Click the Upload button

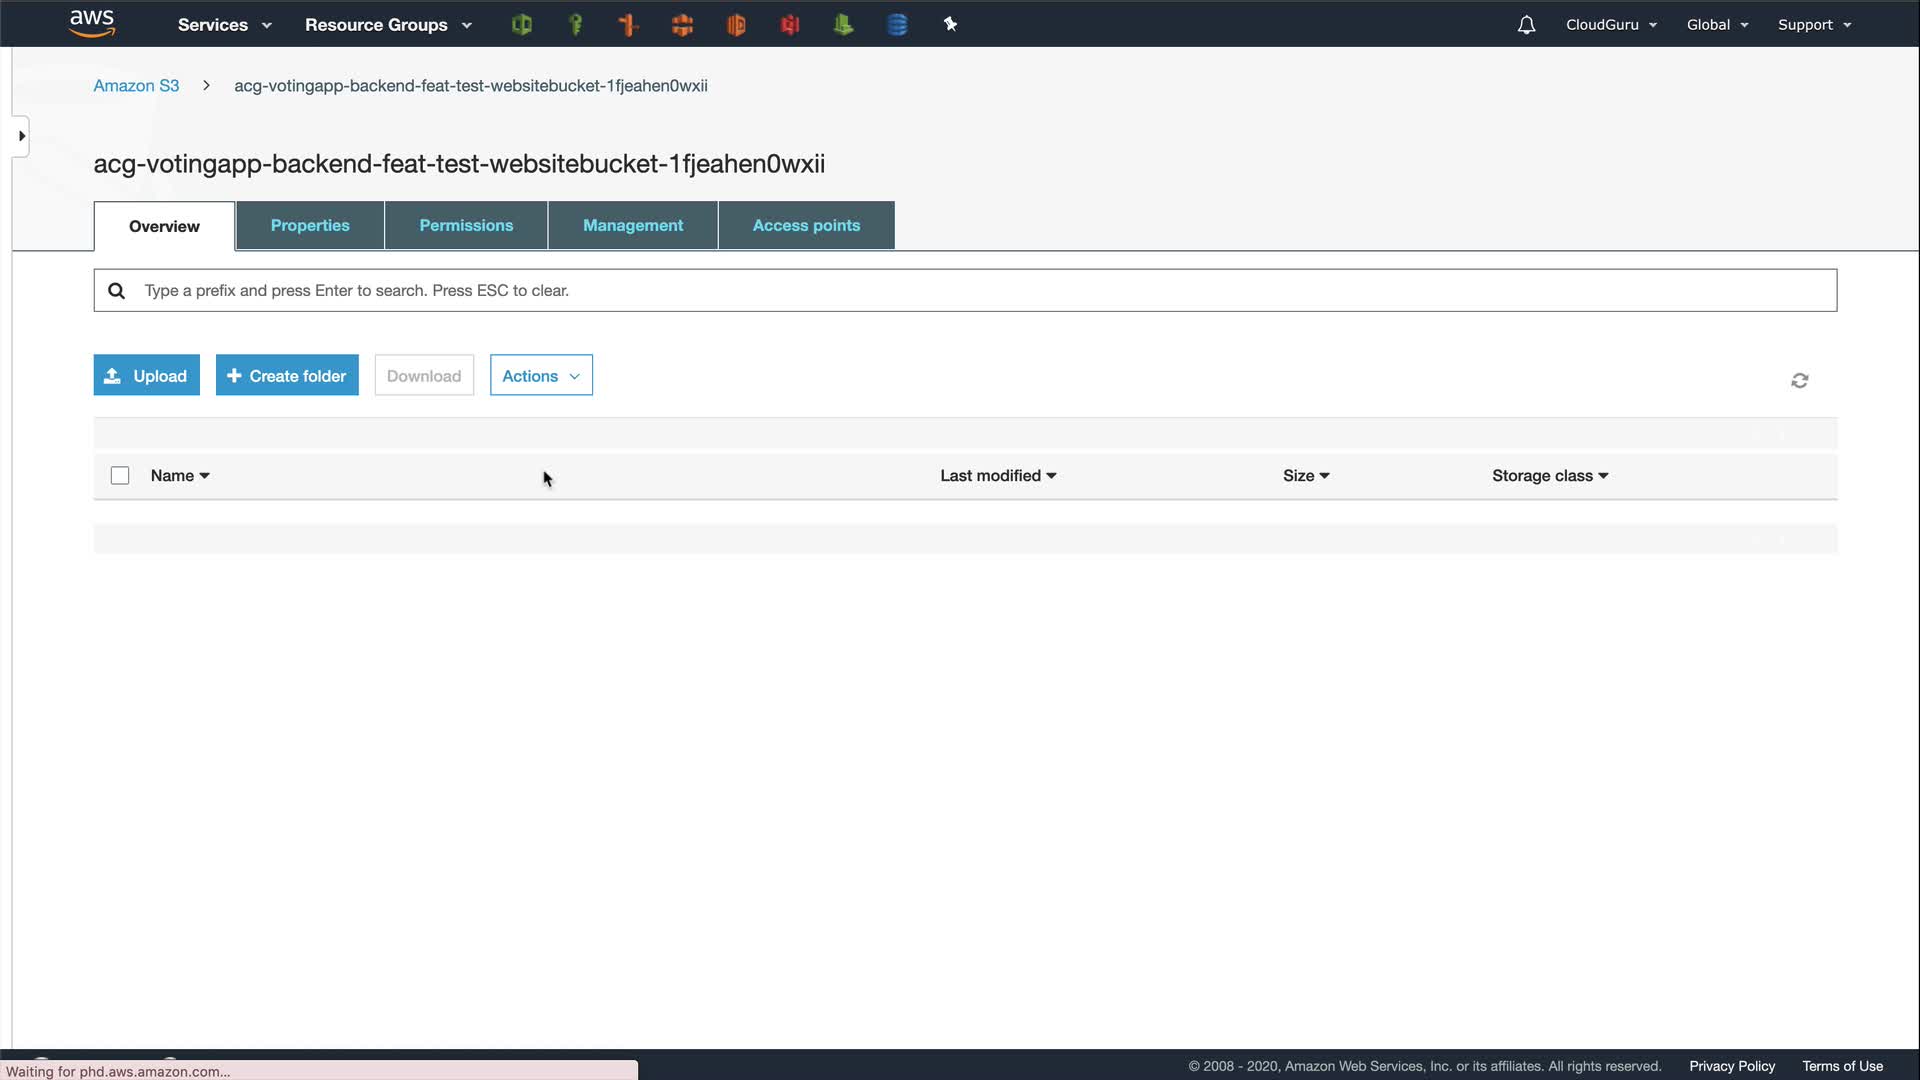[x=146, y=376]
